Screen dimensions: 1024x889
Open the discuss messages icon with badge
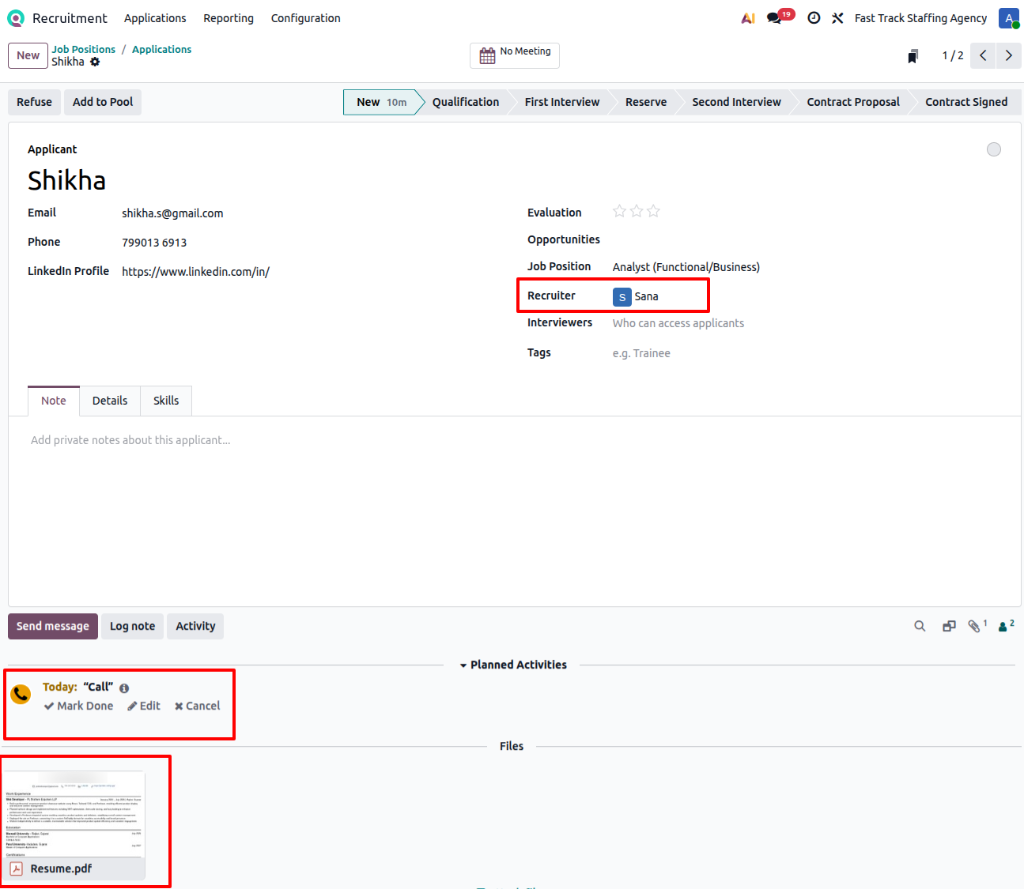click(776, 18)
